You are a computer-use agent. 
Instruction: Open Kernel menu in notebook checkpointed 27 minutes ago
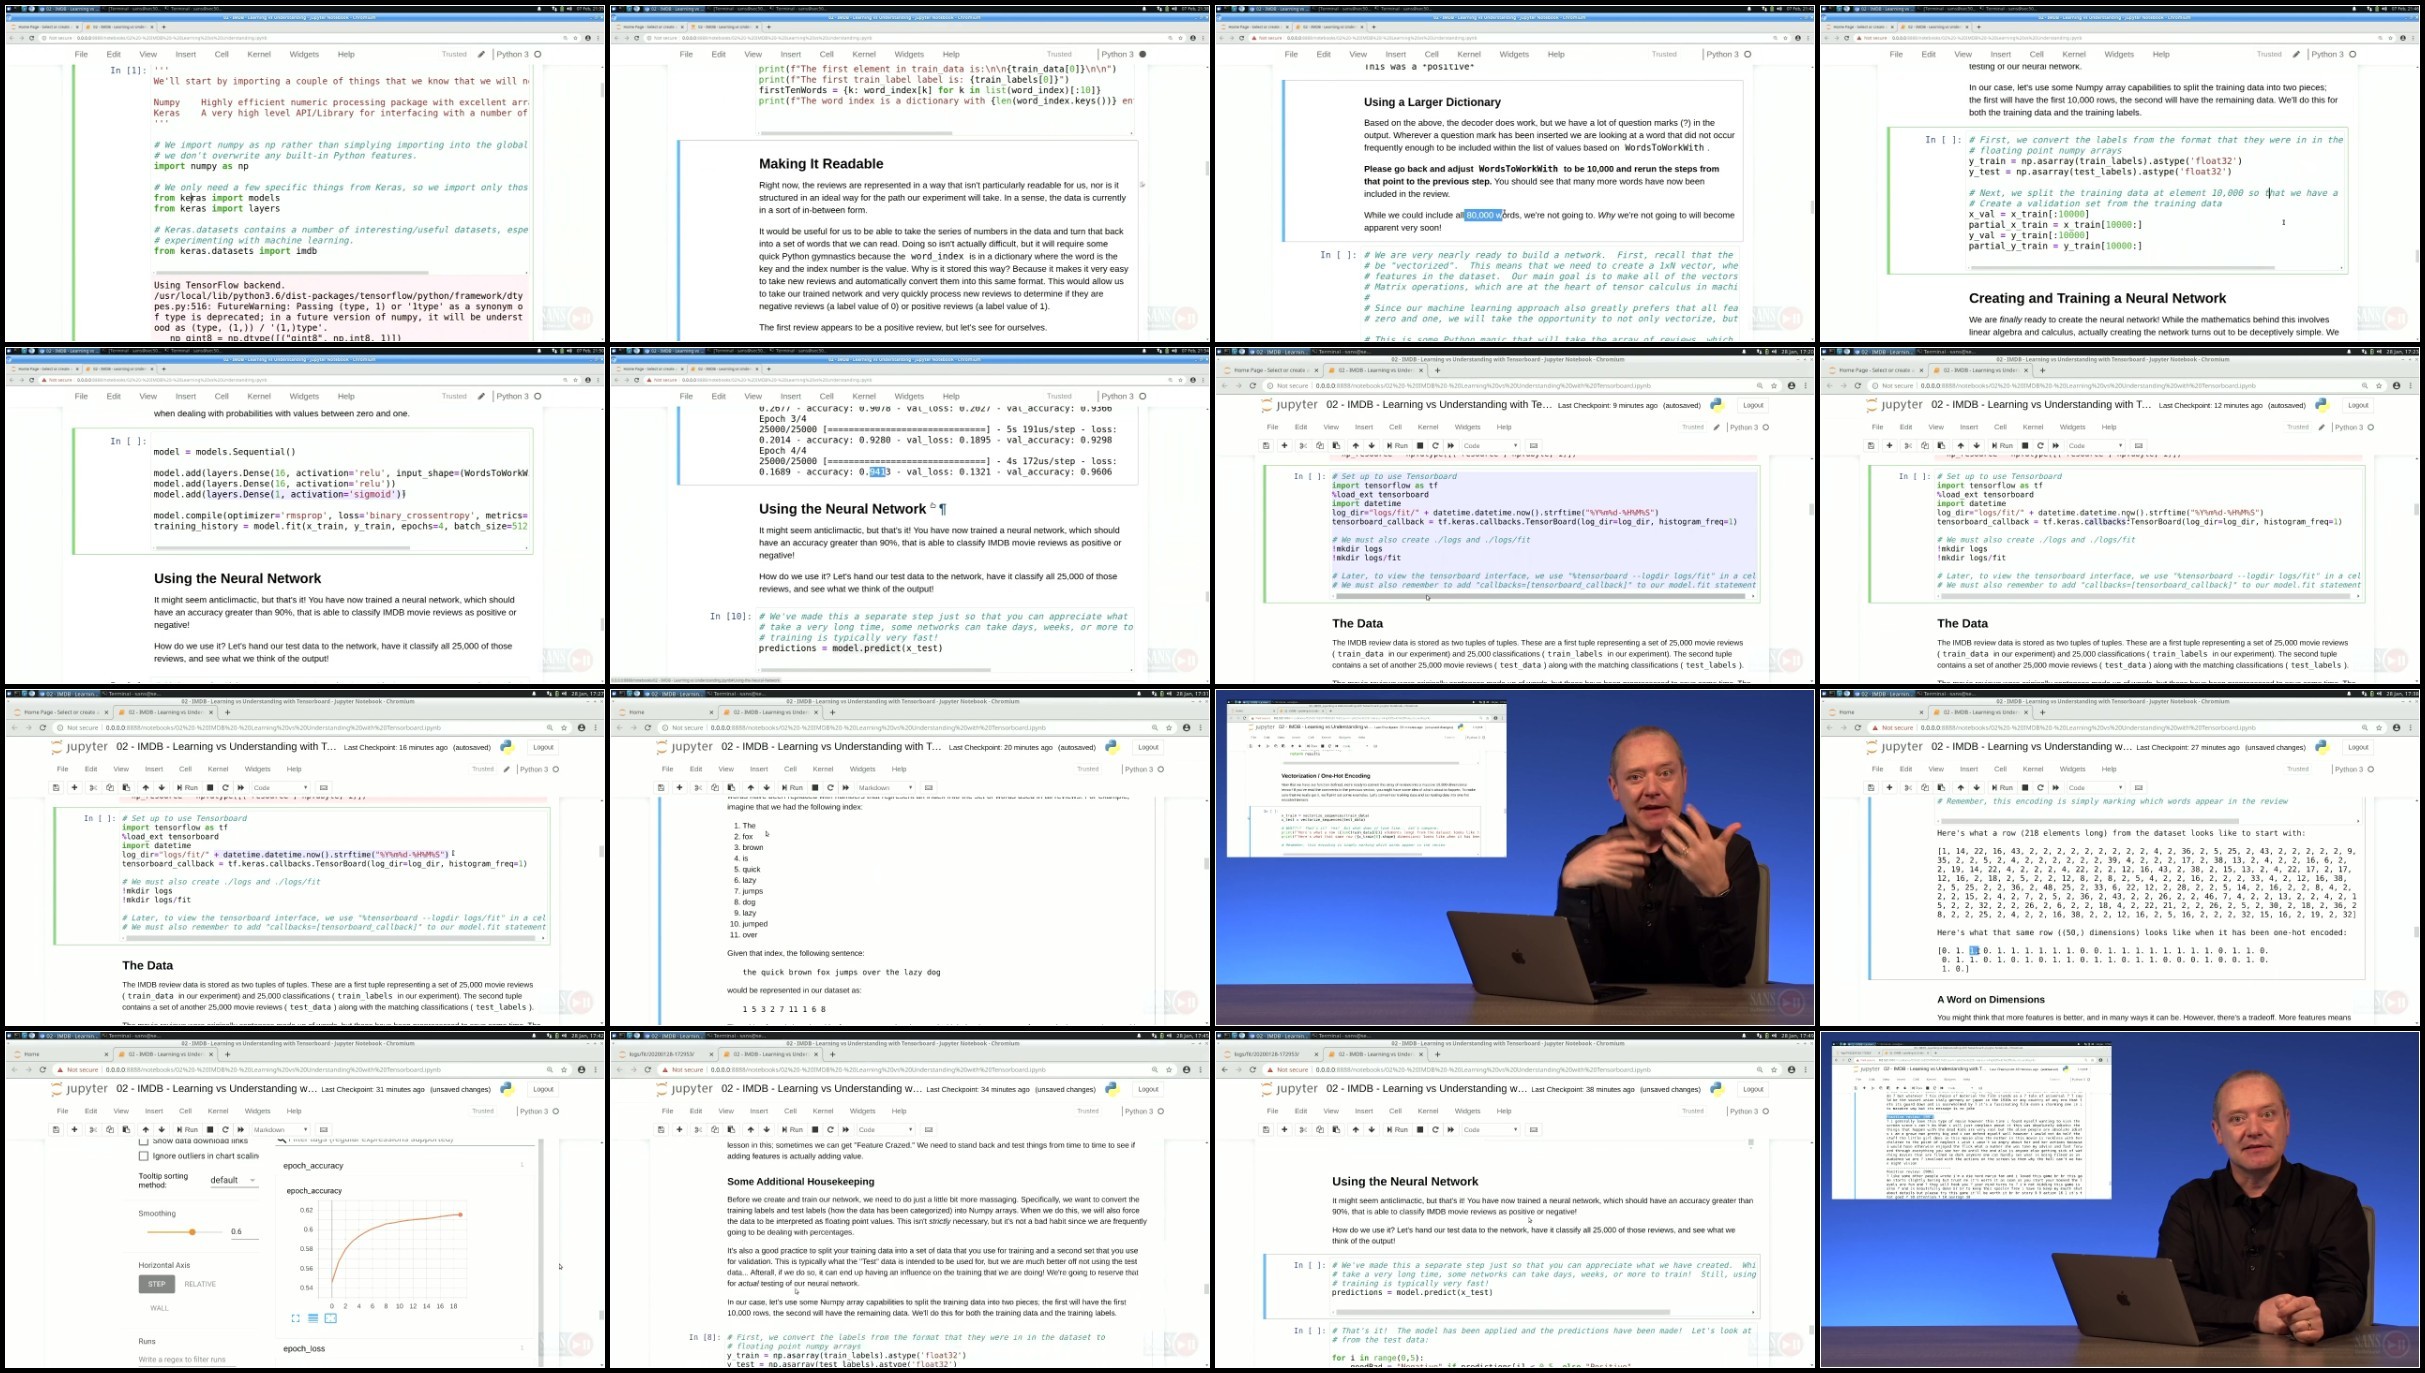2032,769
